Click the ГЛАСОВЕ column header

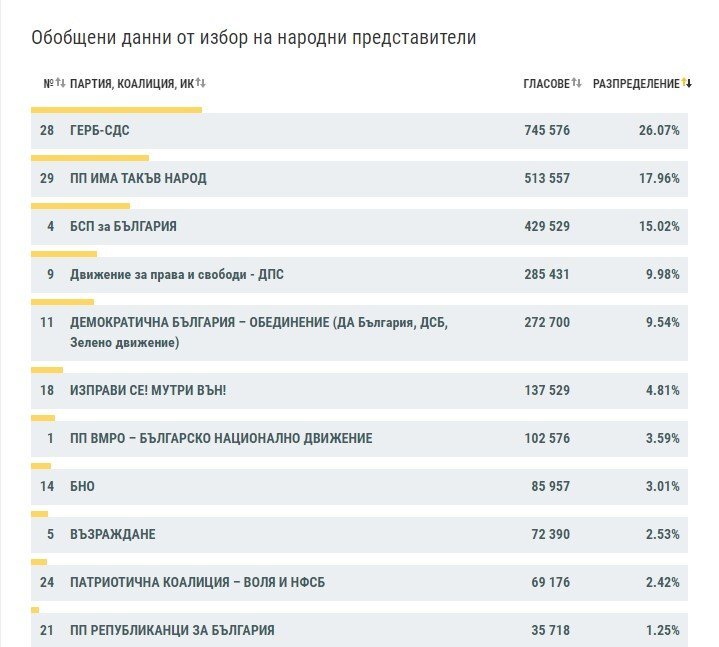click(x=546, y=84)
